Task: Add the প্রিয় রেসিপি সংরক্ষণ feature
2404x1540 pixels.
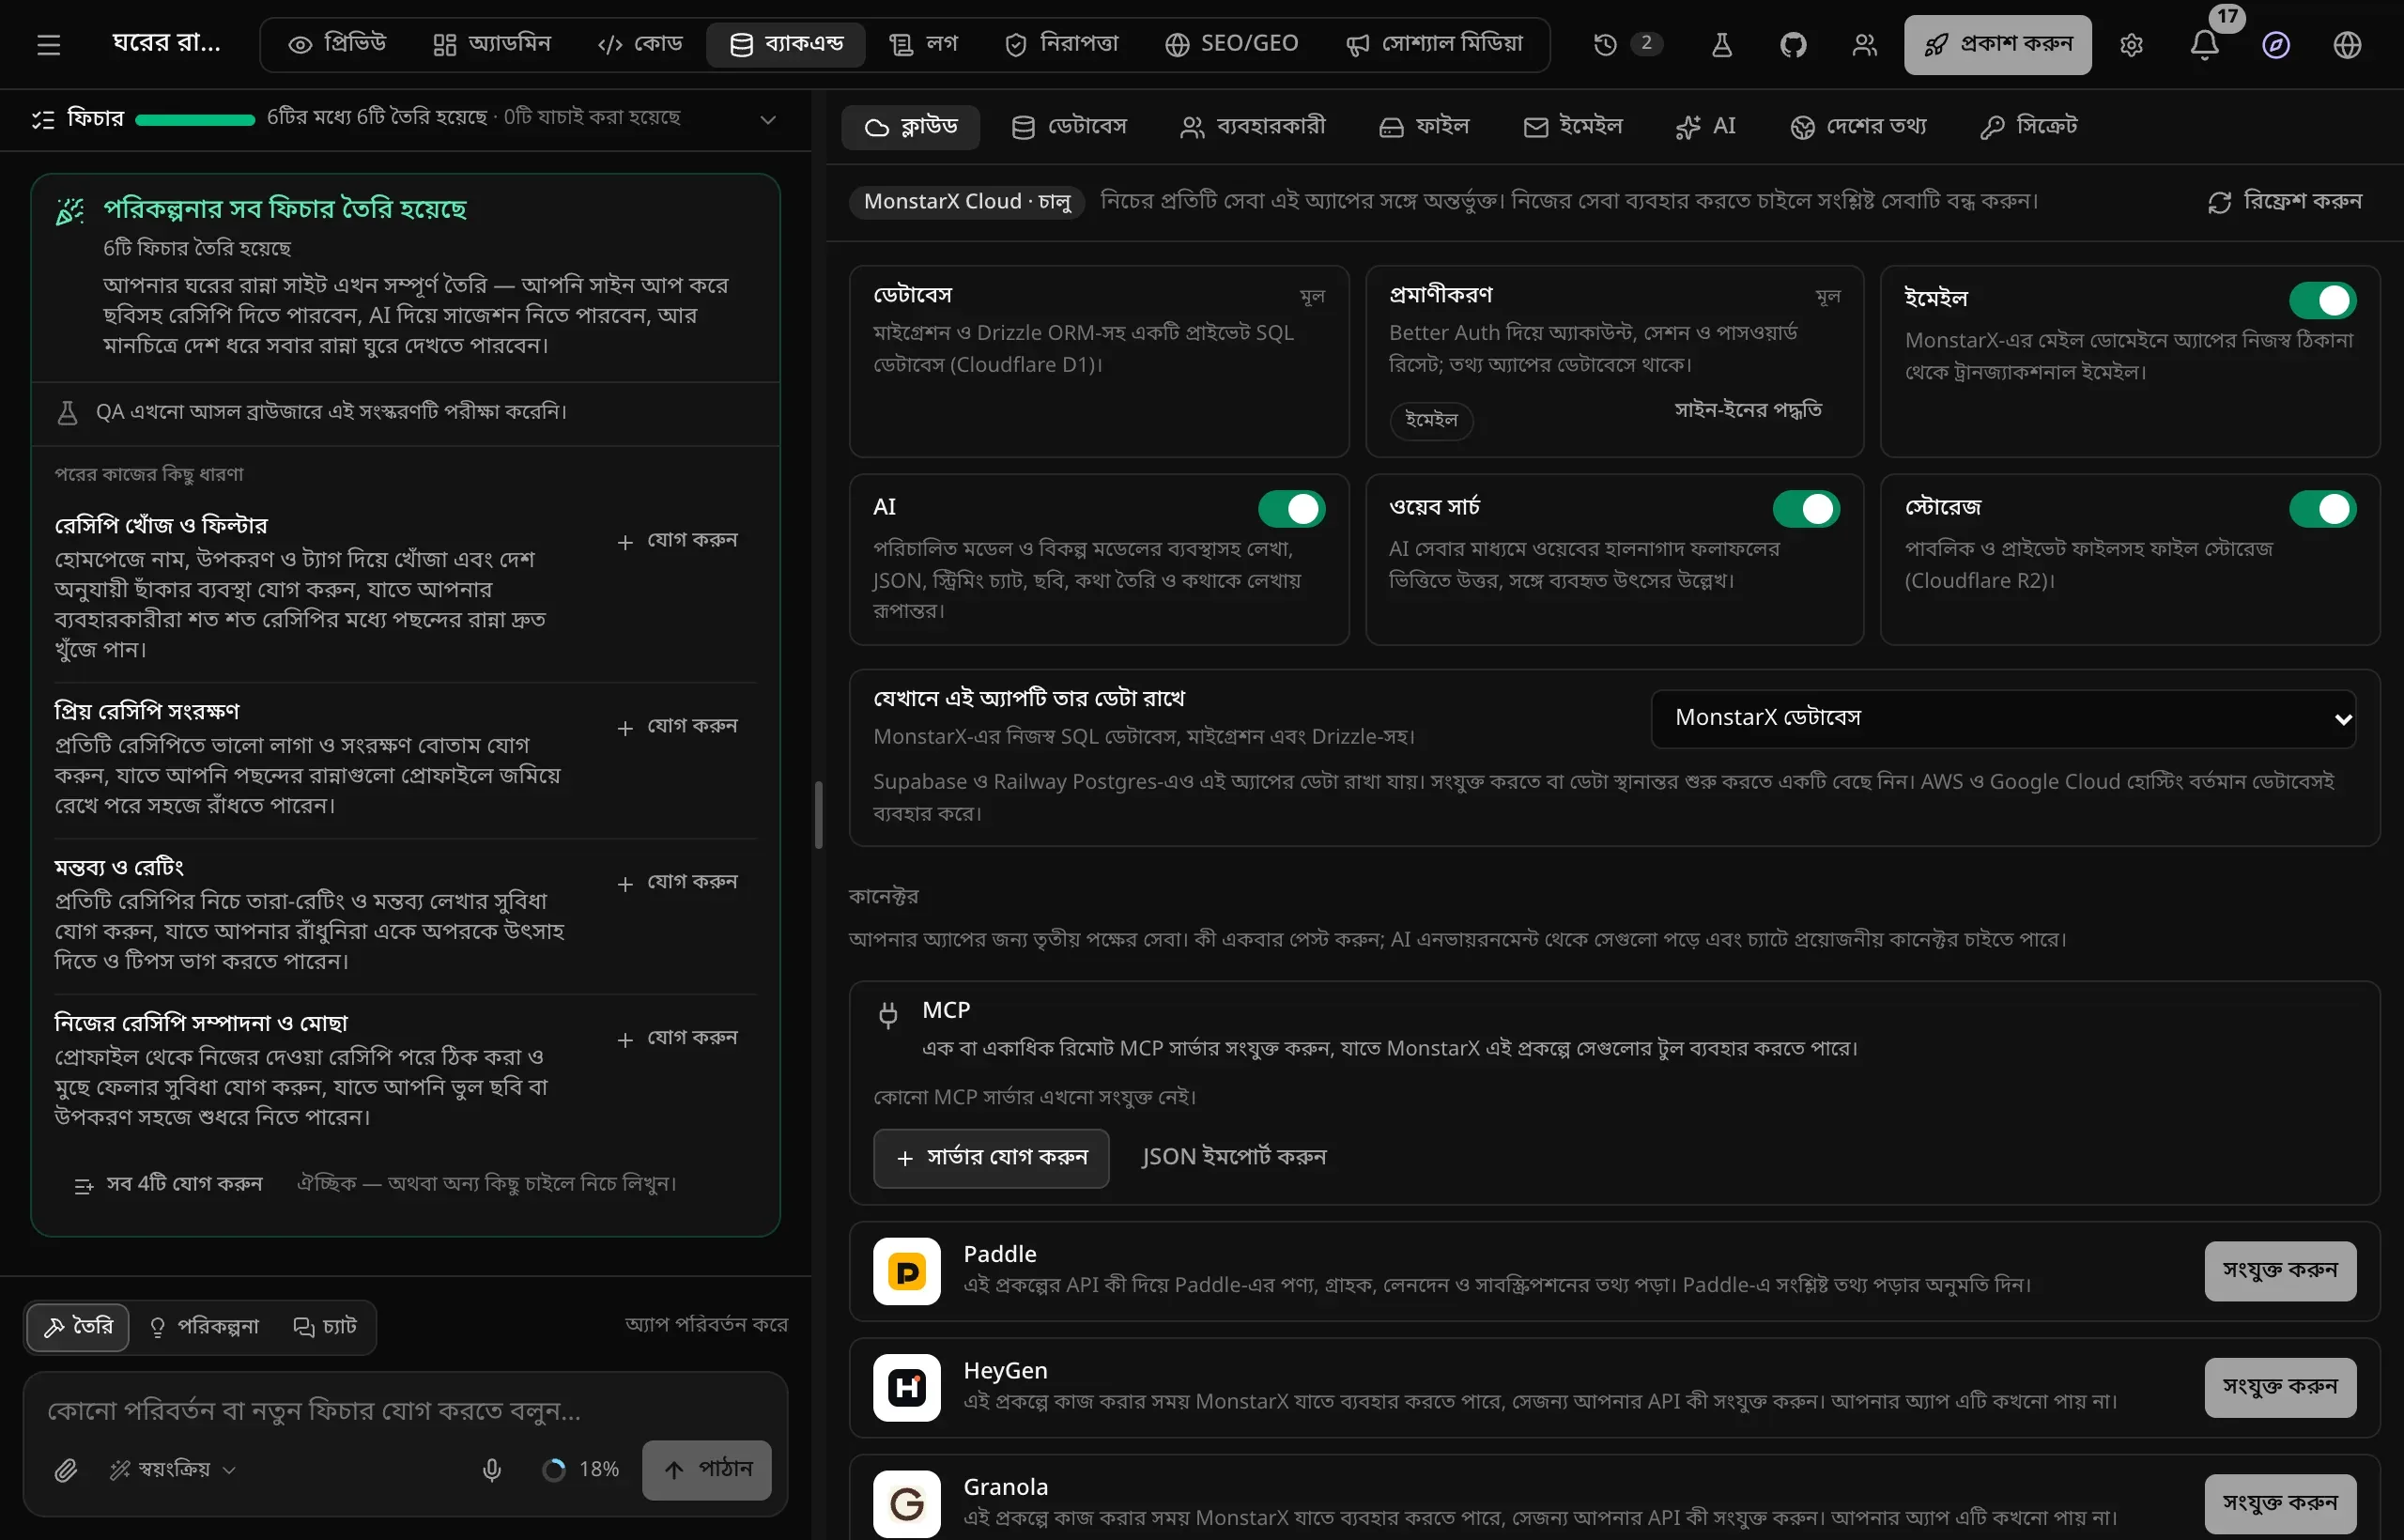Action: [x=678, y=727]
